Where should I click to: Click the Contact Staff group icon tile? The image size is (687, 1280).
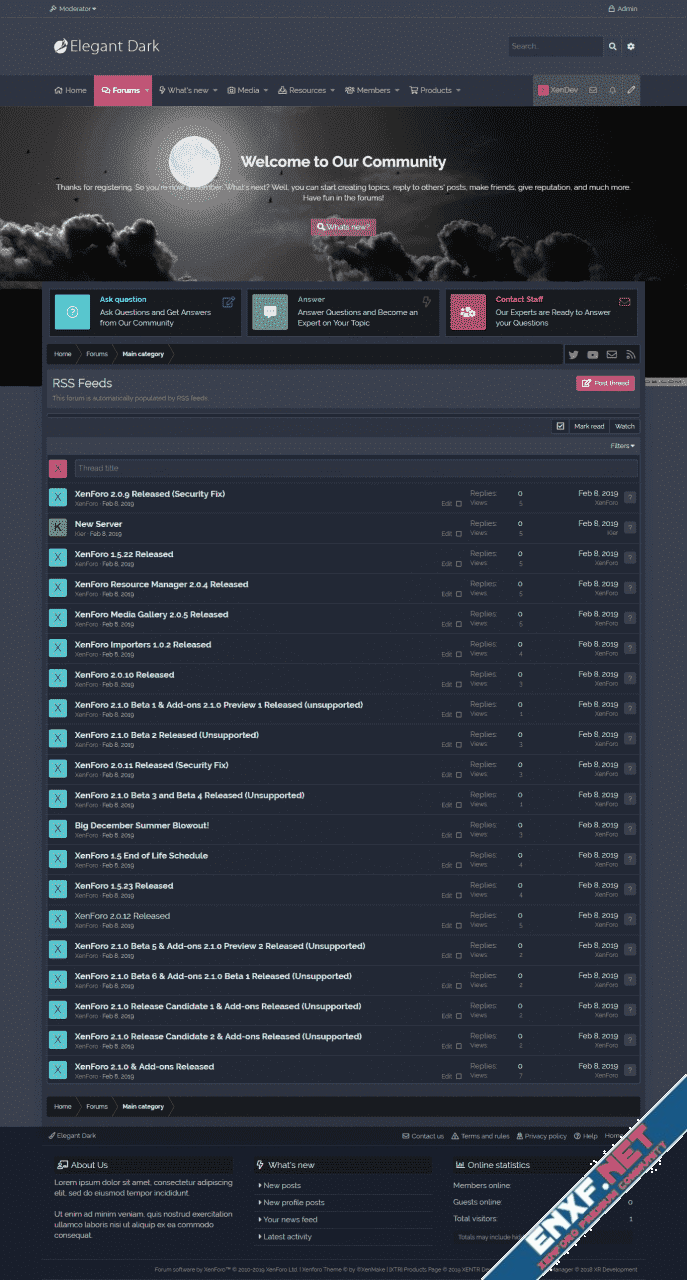tap(468, 312)
